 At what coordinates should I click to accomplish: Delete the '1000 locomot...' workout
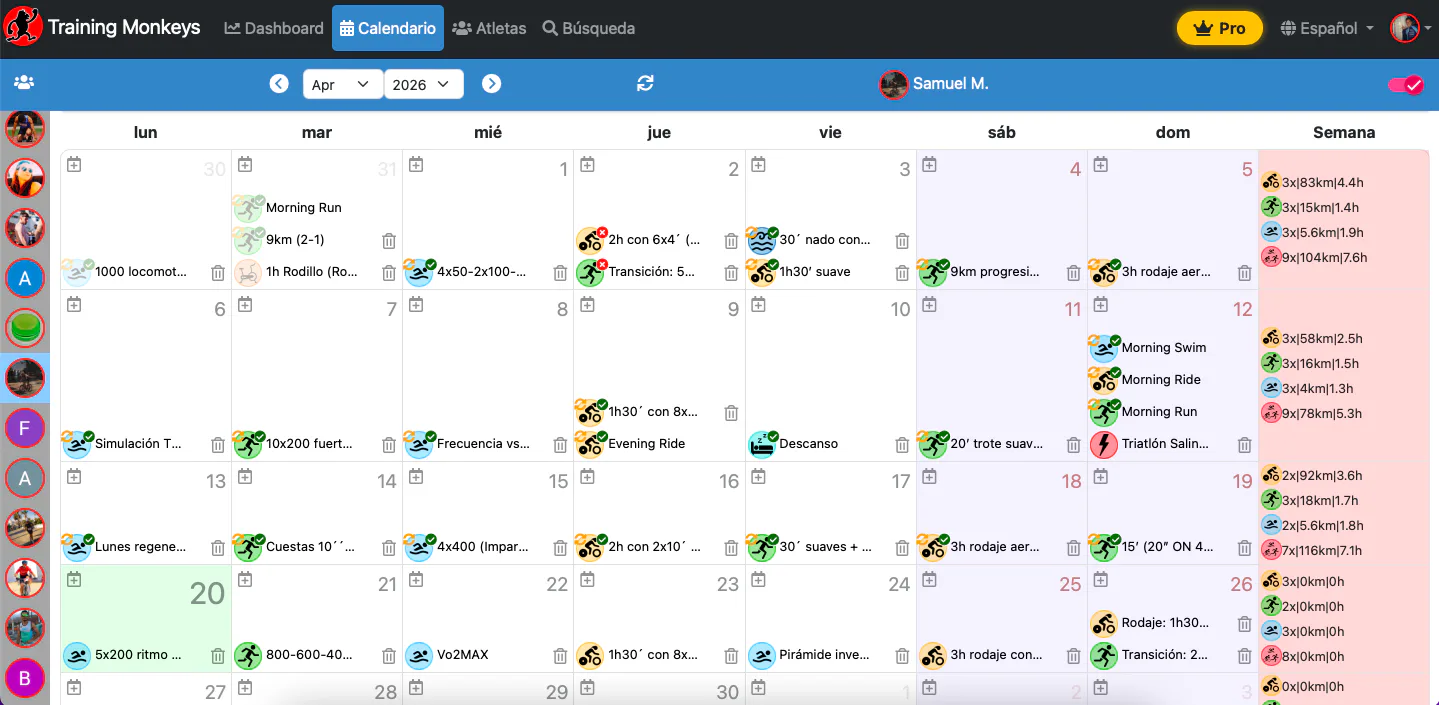(x=218, y=272)
